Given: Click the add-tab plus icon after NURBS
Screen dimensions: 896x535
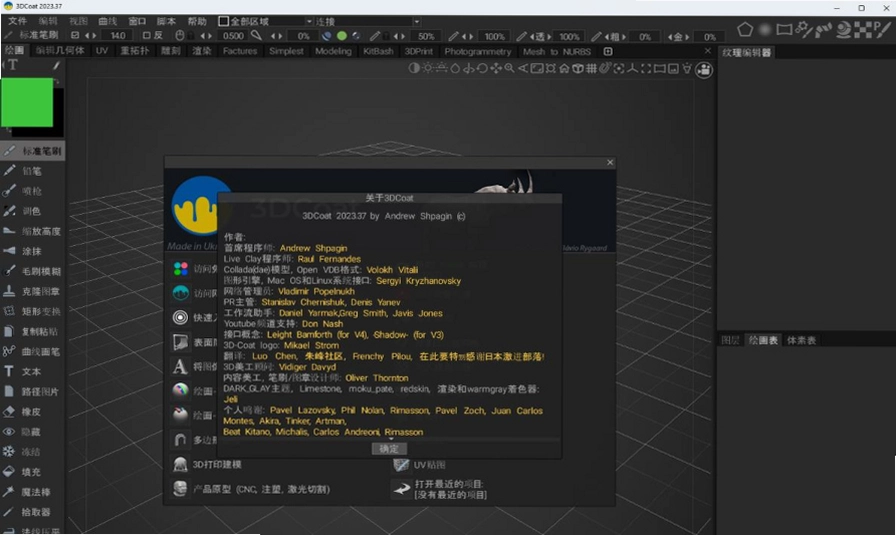Looking at the screenshot, I should [x=608, y=51].
